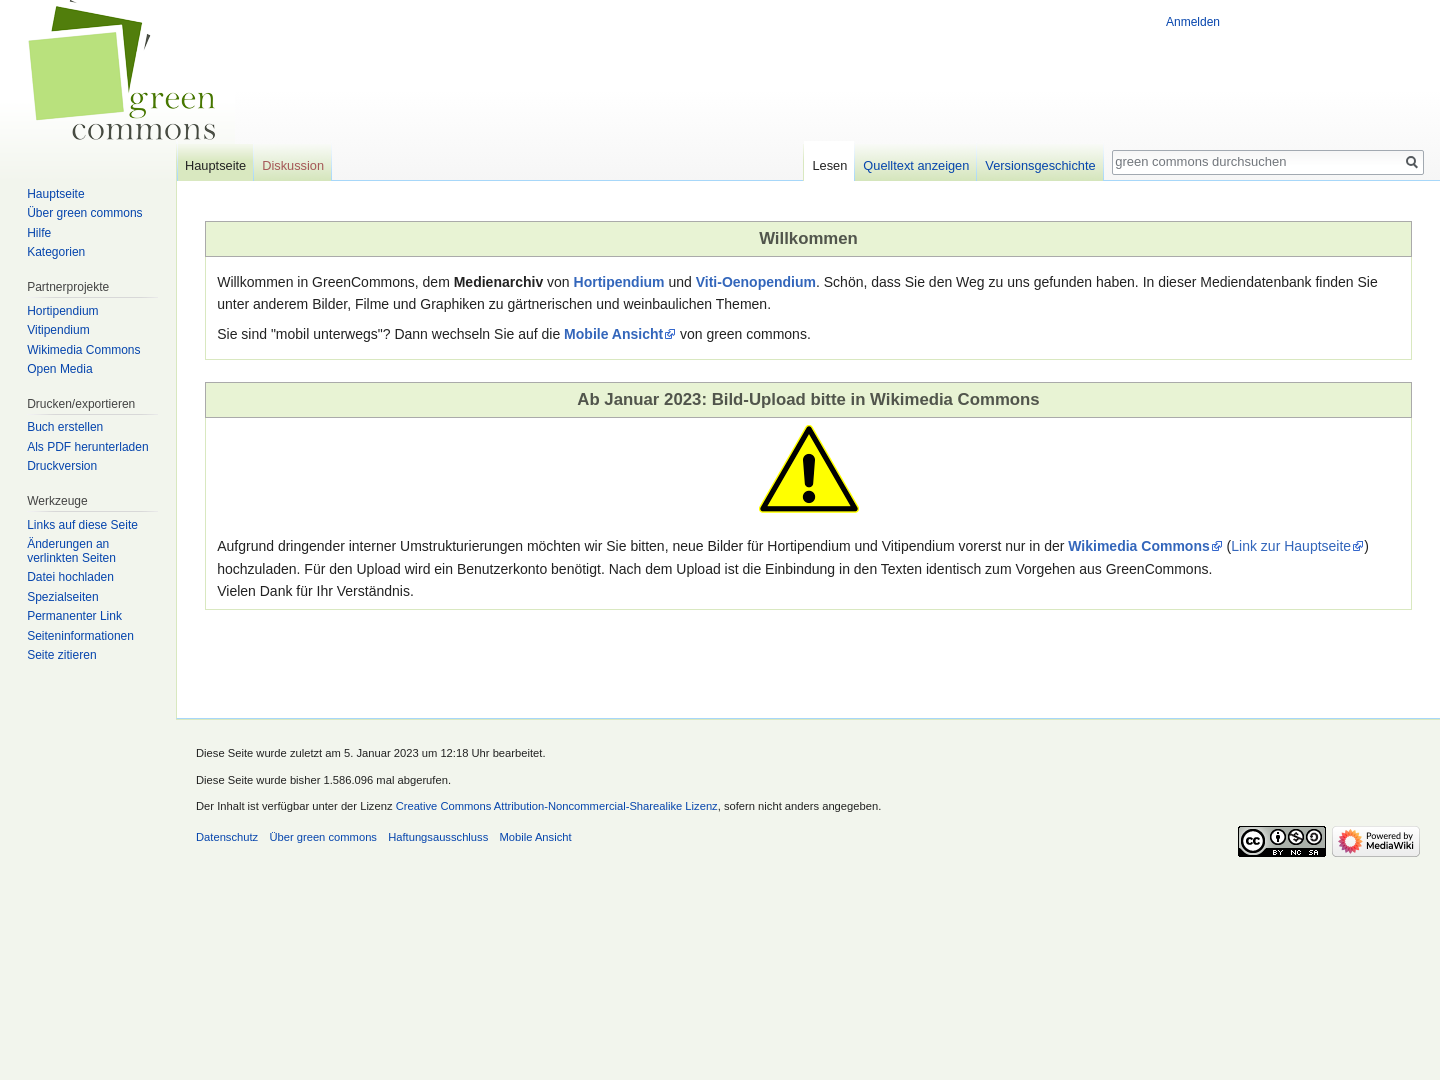Open the Hilfe sidebar link
Screen dimensions: 1440x1080
coord(39,233)
